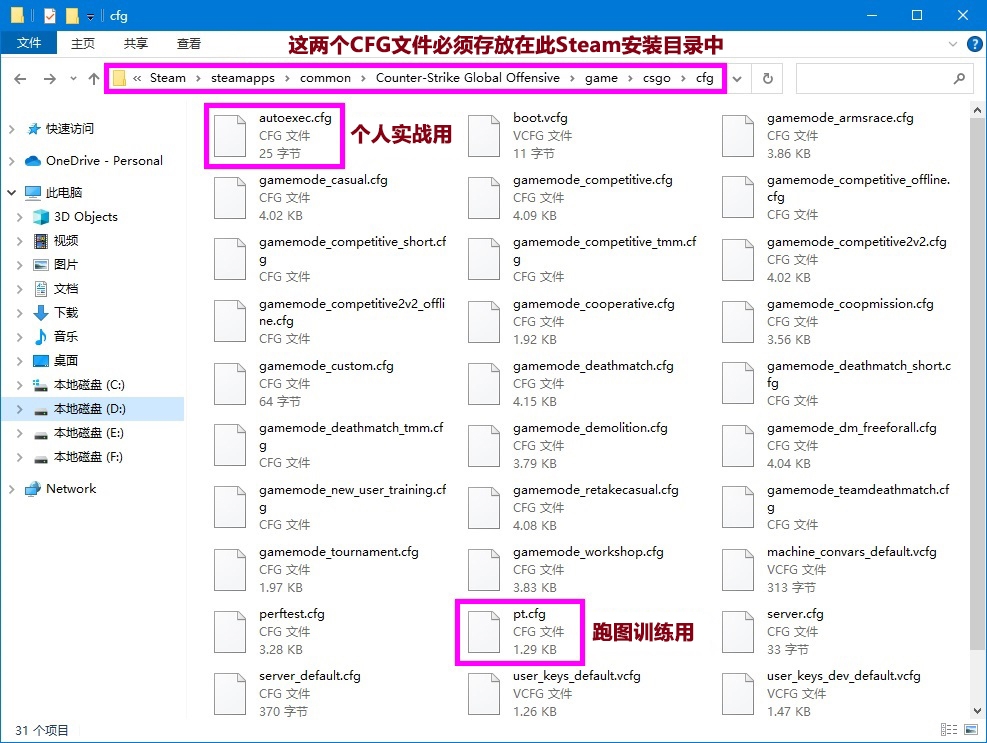Click game in the address path

[x=601, y=78]
